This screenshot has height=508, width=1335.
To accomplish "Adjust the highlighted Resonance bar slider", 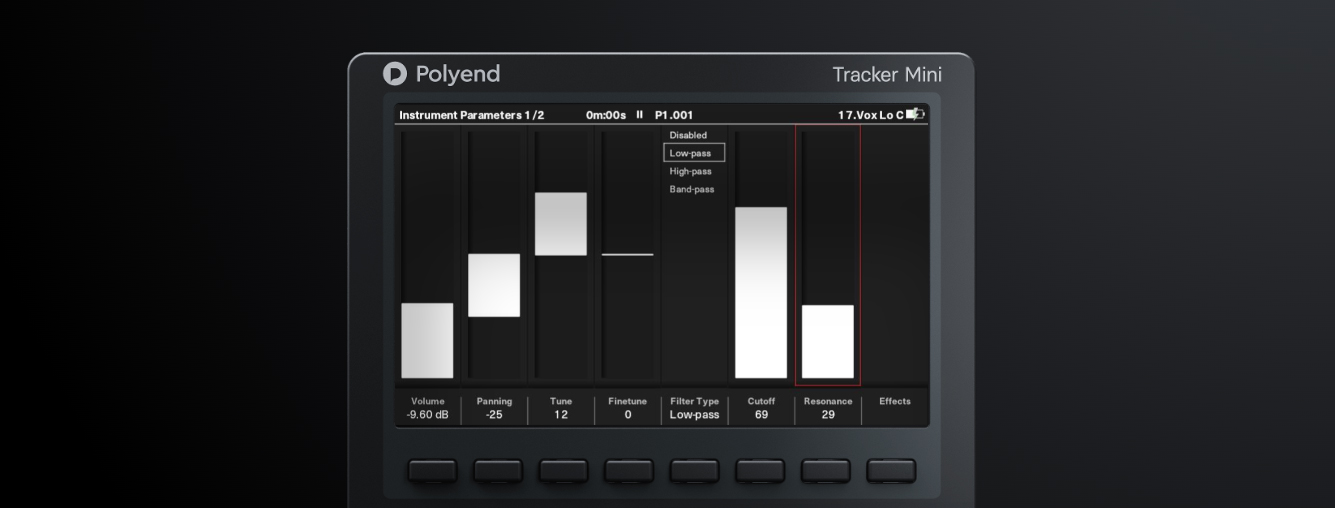I will pos(828,341).
